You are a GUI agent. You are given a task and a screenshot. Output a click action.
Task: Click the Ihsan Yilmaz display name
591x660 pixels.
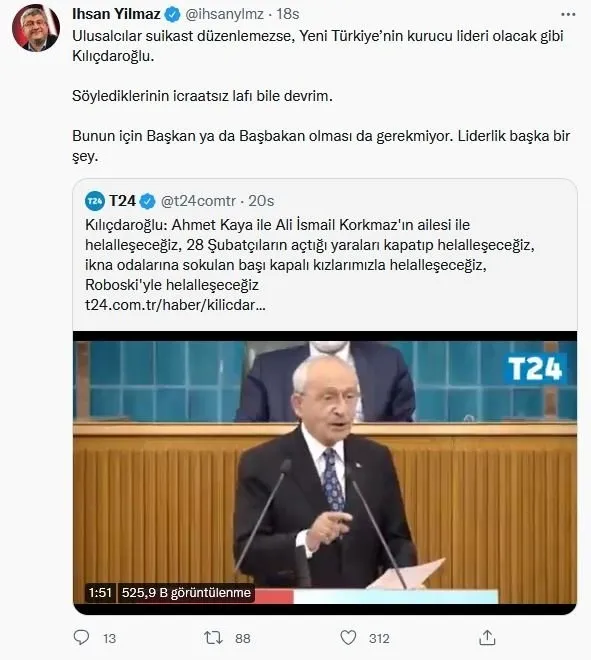(116, 14)
